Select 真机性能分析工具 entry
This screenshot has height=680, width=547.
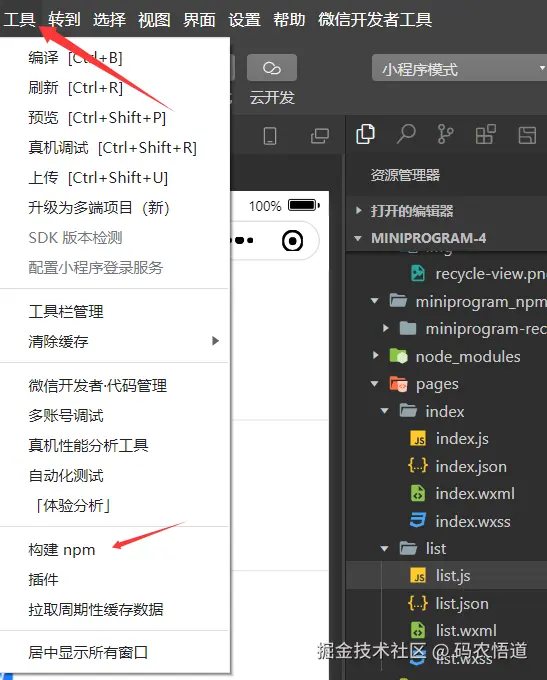[x=88, y=445]
